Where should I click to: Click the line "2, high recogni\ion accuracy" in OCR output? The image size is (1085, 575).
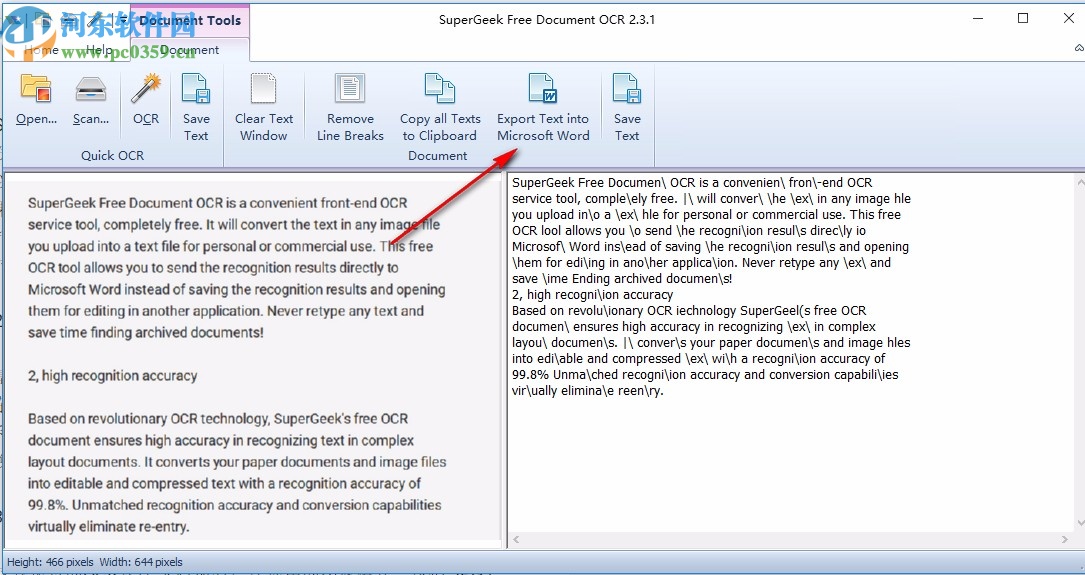[592, 295]
